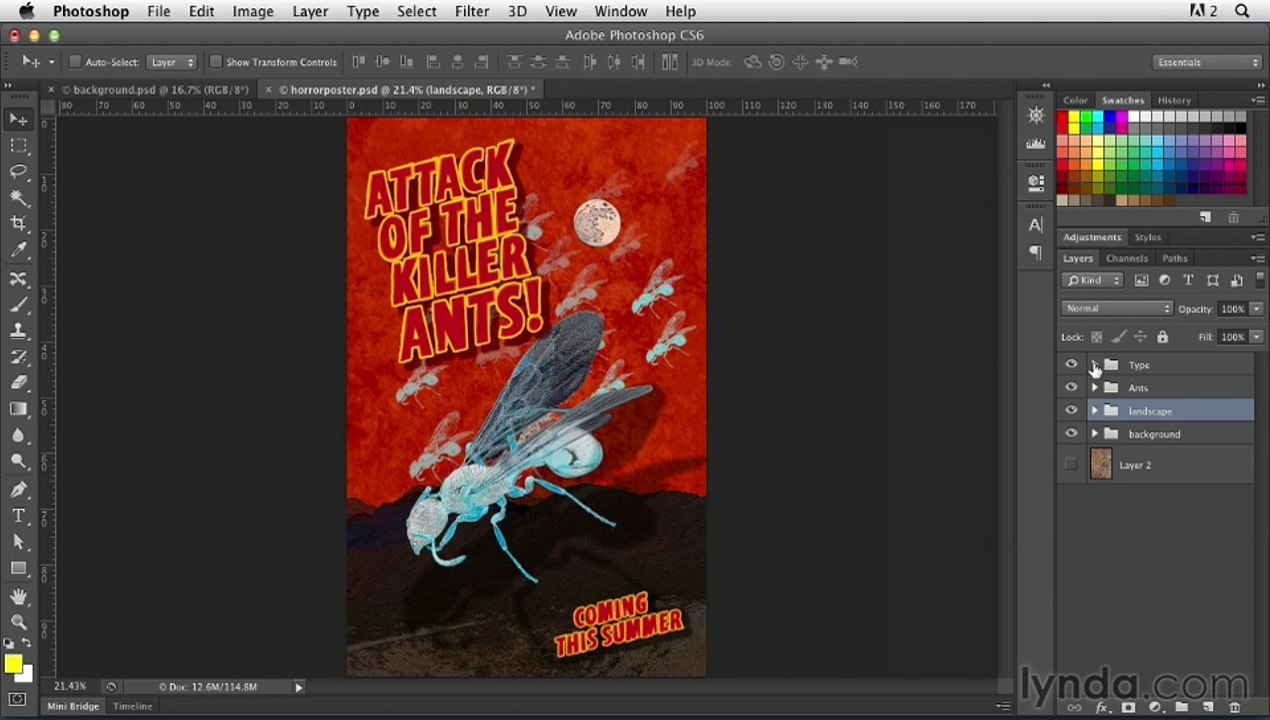
Task: Select the Hand tool
Action: (x=19, y=597)
